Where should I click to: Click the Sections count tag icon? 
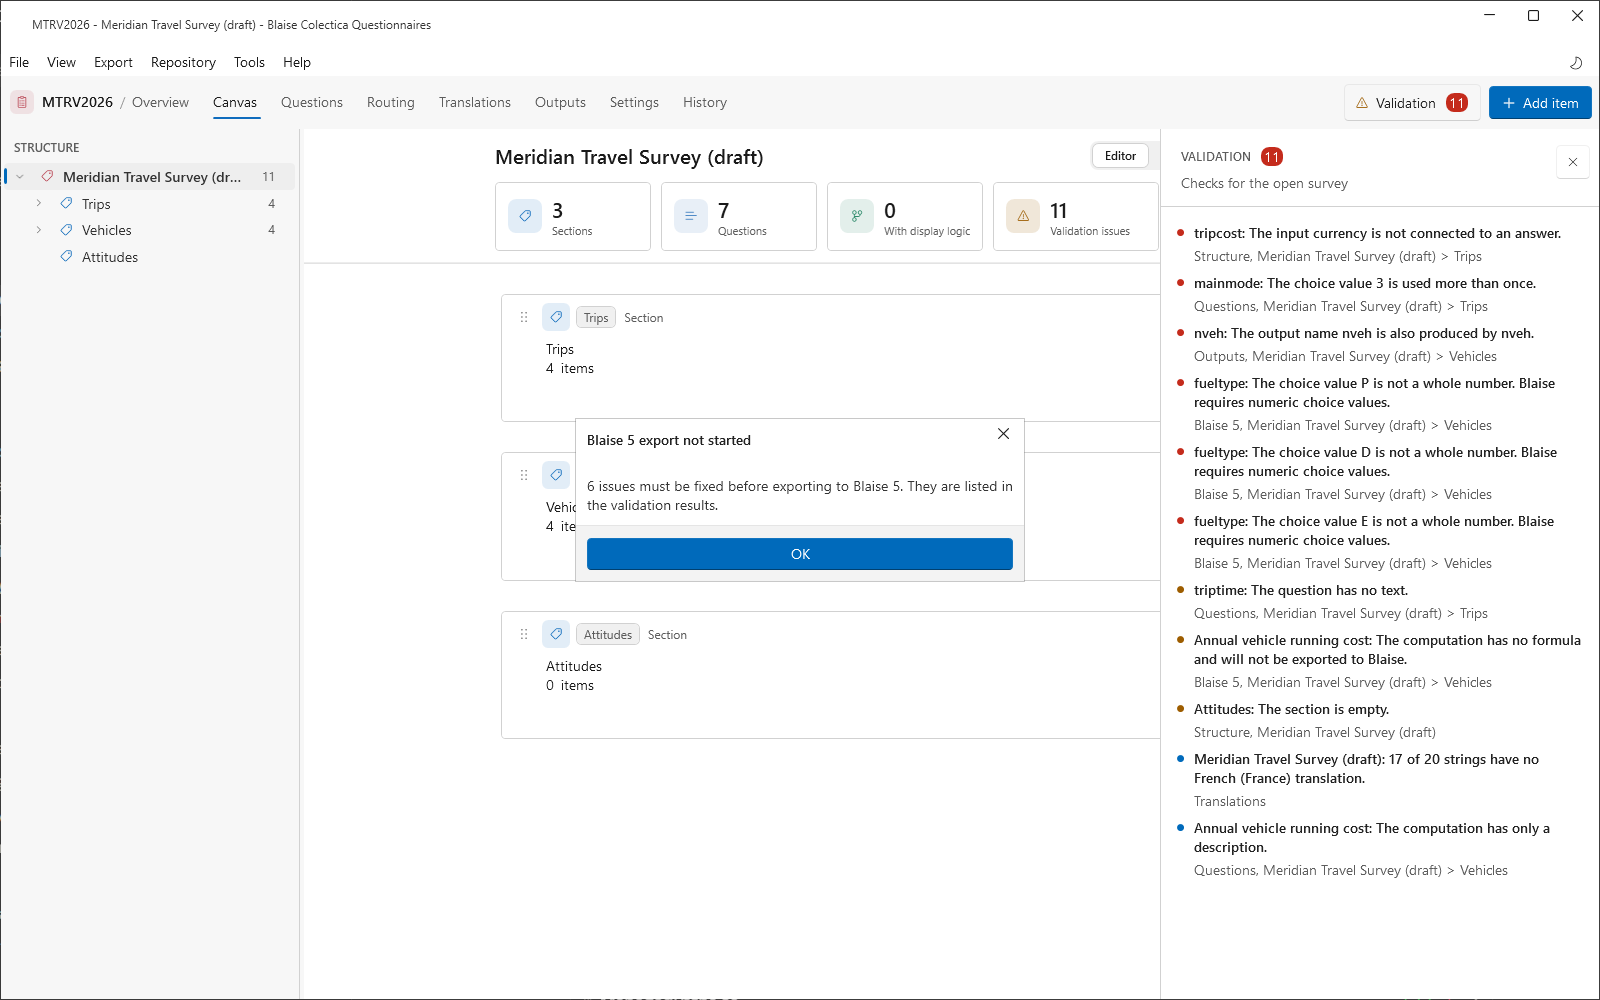click(525, 216)
